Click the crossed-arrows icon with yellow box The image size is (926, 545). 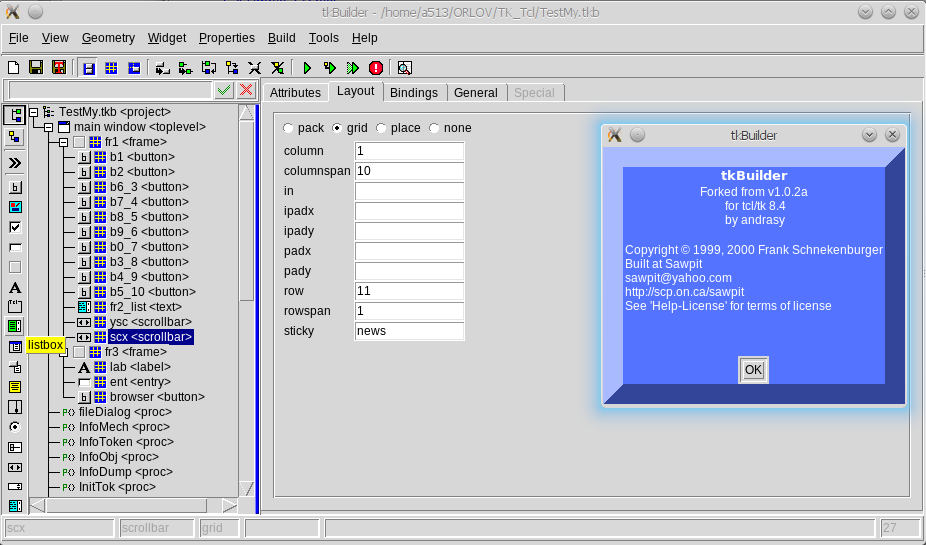coord(277,68)
